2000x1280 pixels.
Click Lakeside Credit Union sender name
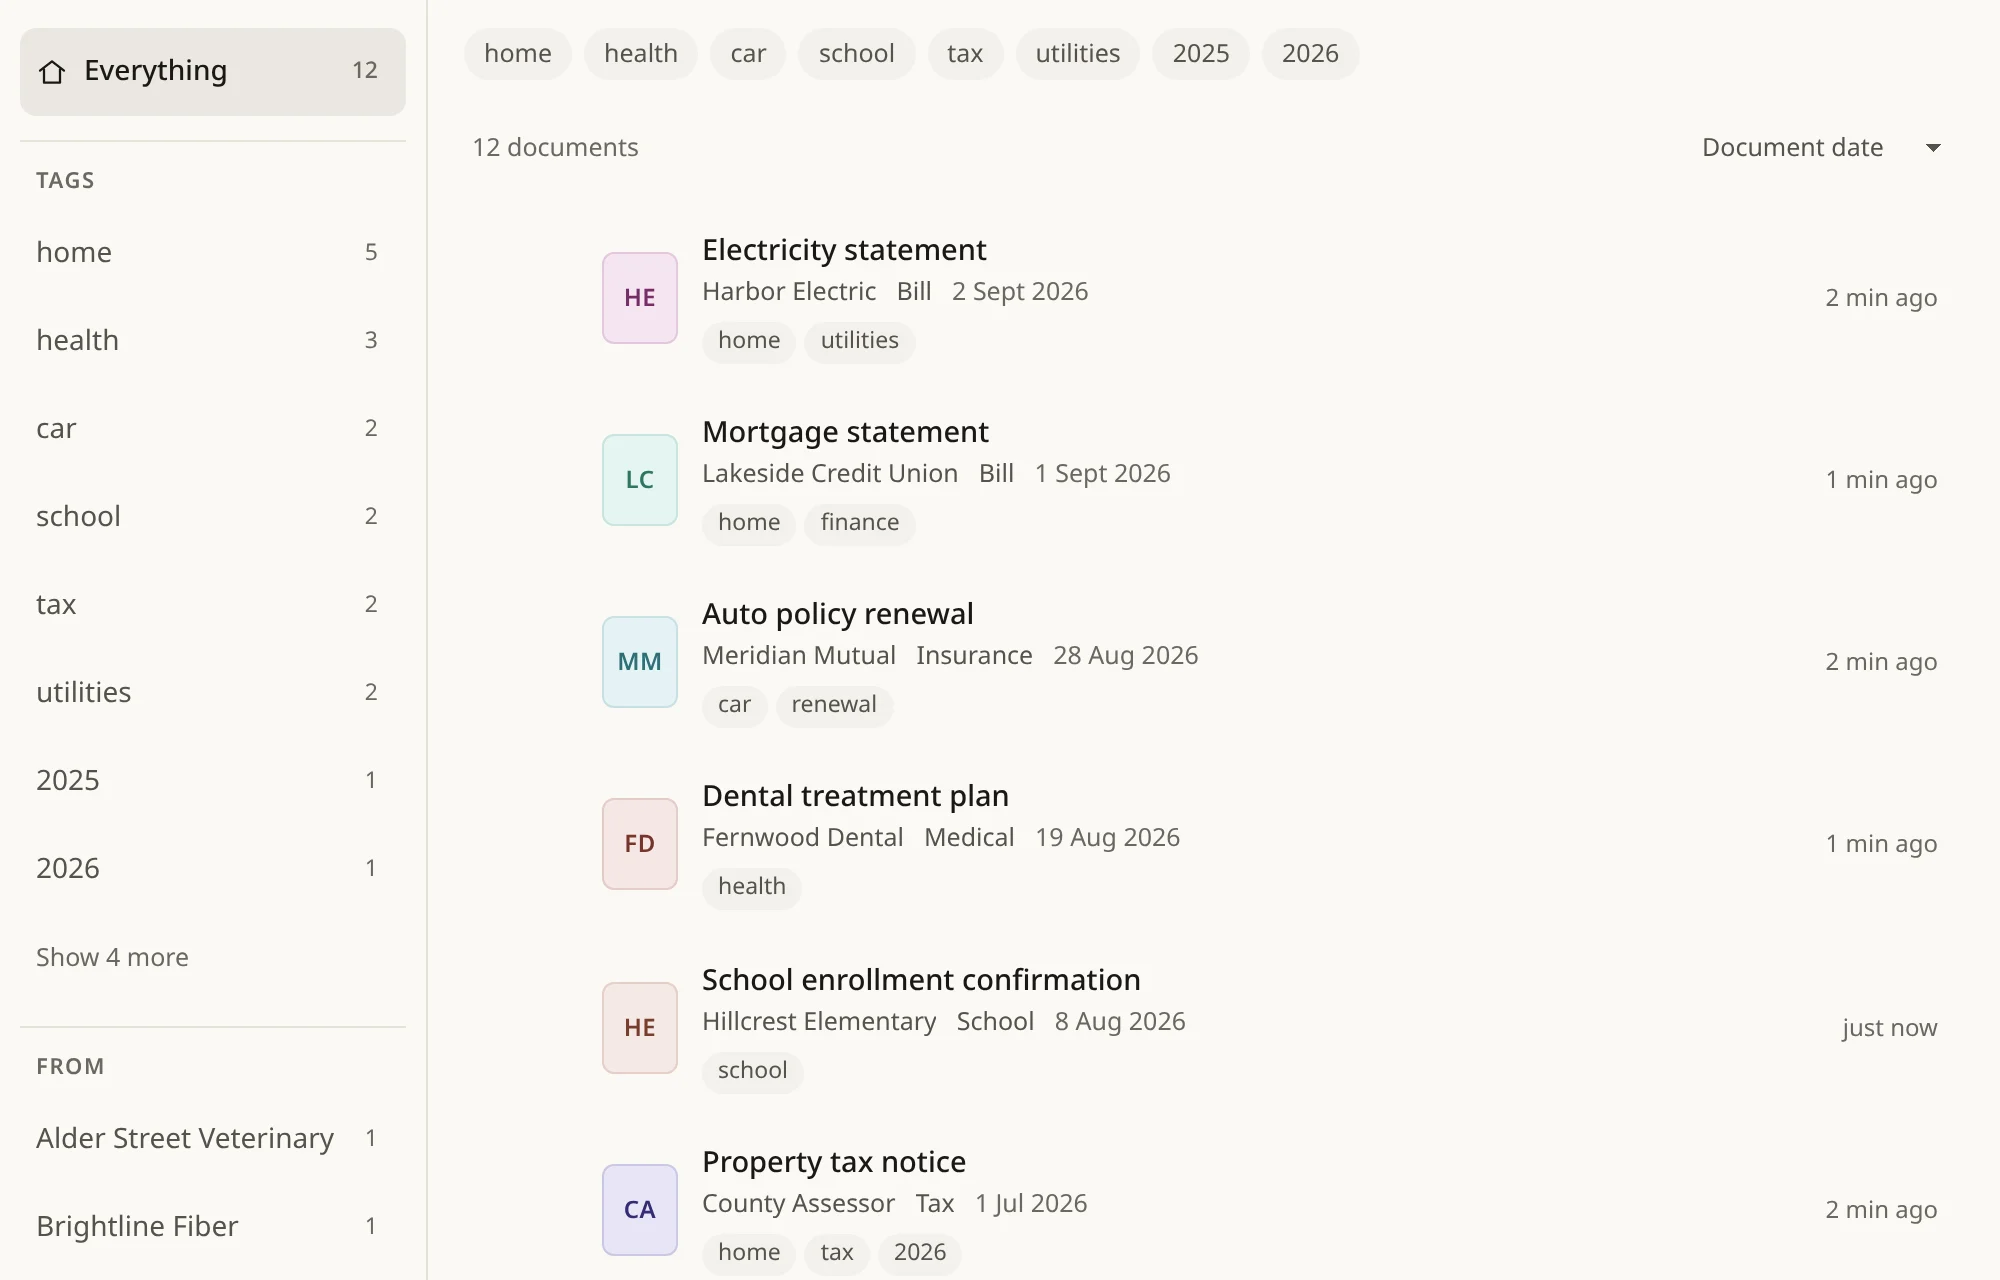tap(830, 474)
